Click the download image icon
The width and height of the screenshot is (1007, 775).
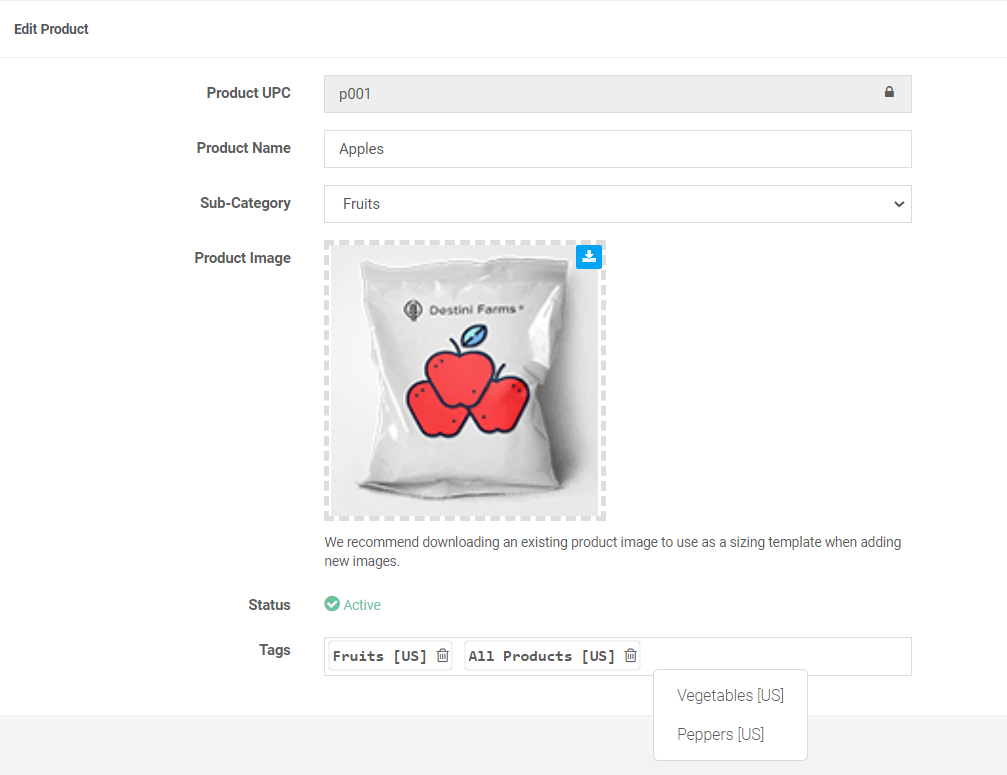click(588, 257)
